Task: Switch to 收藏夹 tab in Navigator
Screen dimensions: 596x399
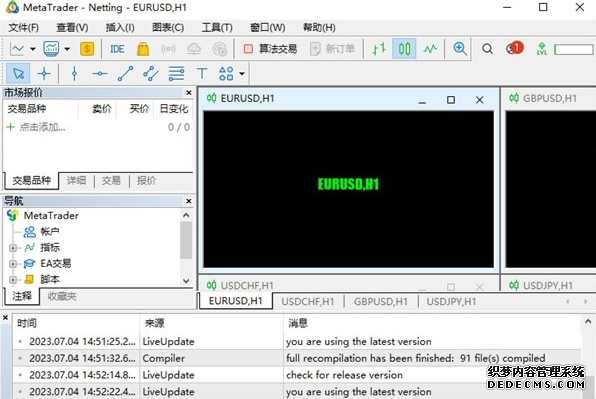Action: coord(62,296)
